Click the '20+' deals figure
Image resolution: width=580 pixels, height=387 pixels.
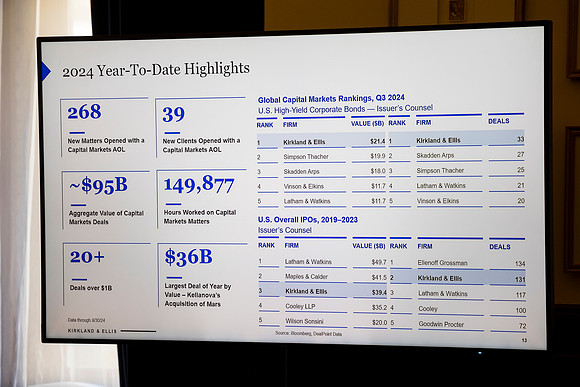[x=87, y=257]
